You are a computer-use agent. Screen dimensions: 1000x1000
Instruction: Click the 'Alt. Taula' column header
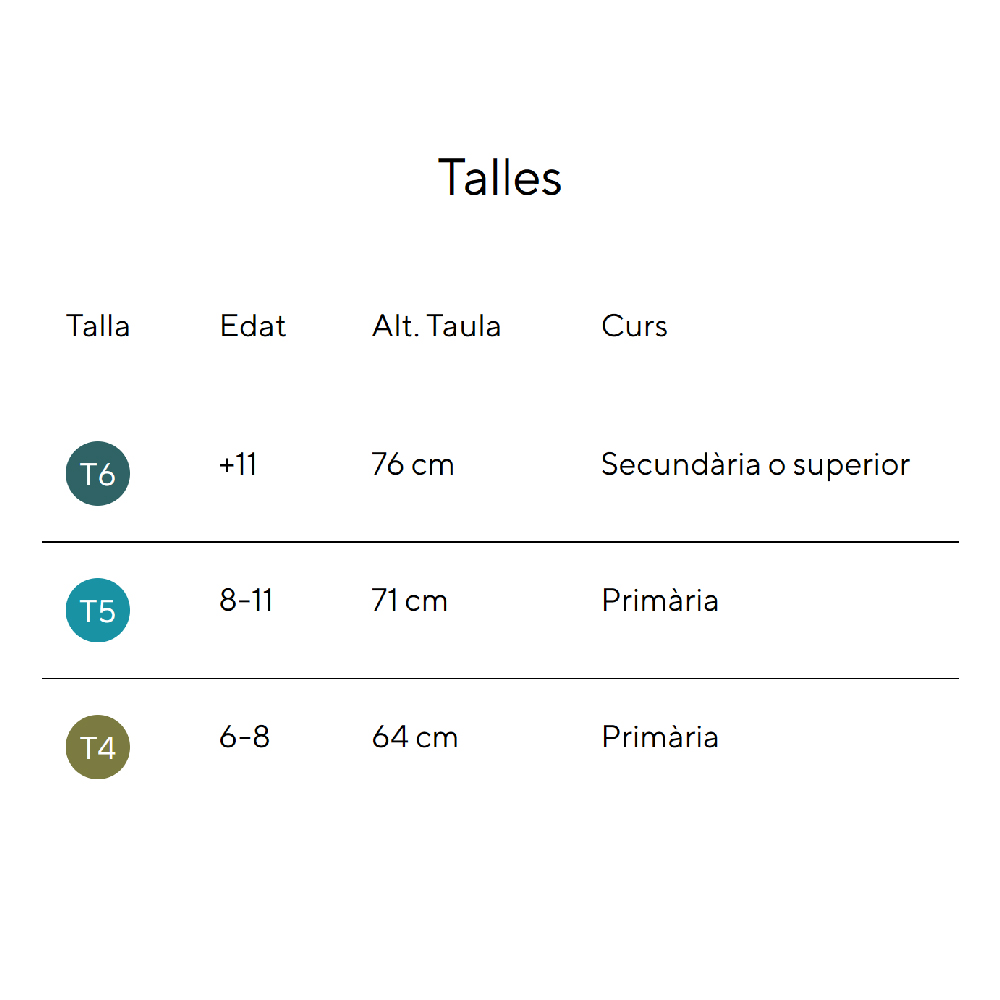pyautogui.click(x=436, y=326)
